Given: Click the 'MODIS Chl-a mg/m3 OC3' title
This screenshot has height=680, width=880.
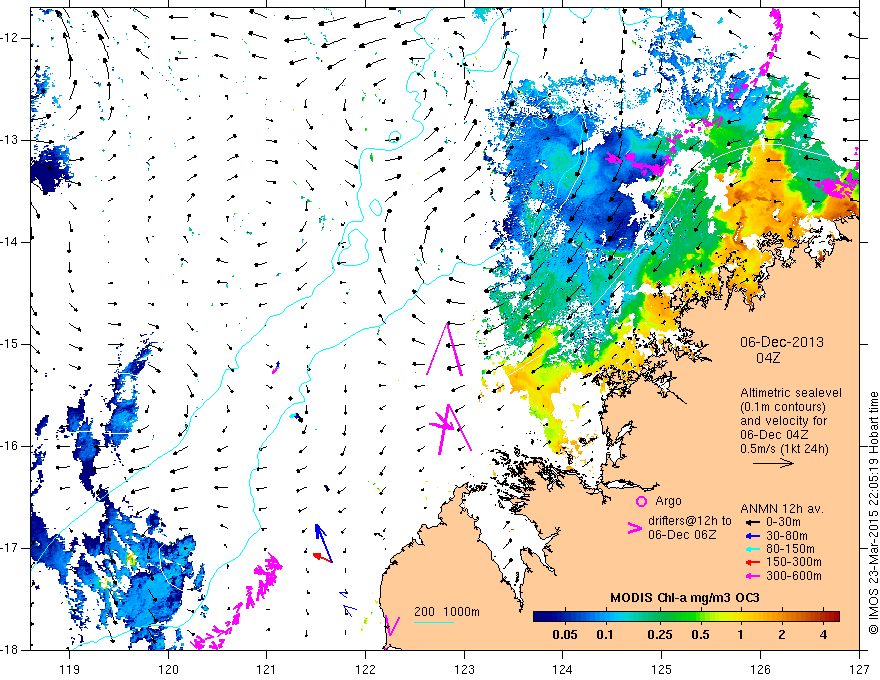Looking at the screenshot, I should coord(685,598).
